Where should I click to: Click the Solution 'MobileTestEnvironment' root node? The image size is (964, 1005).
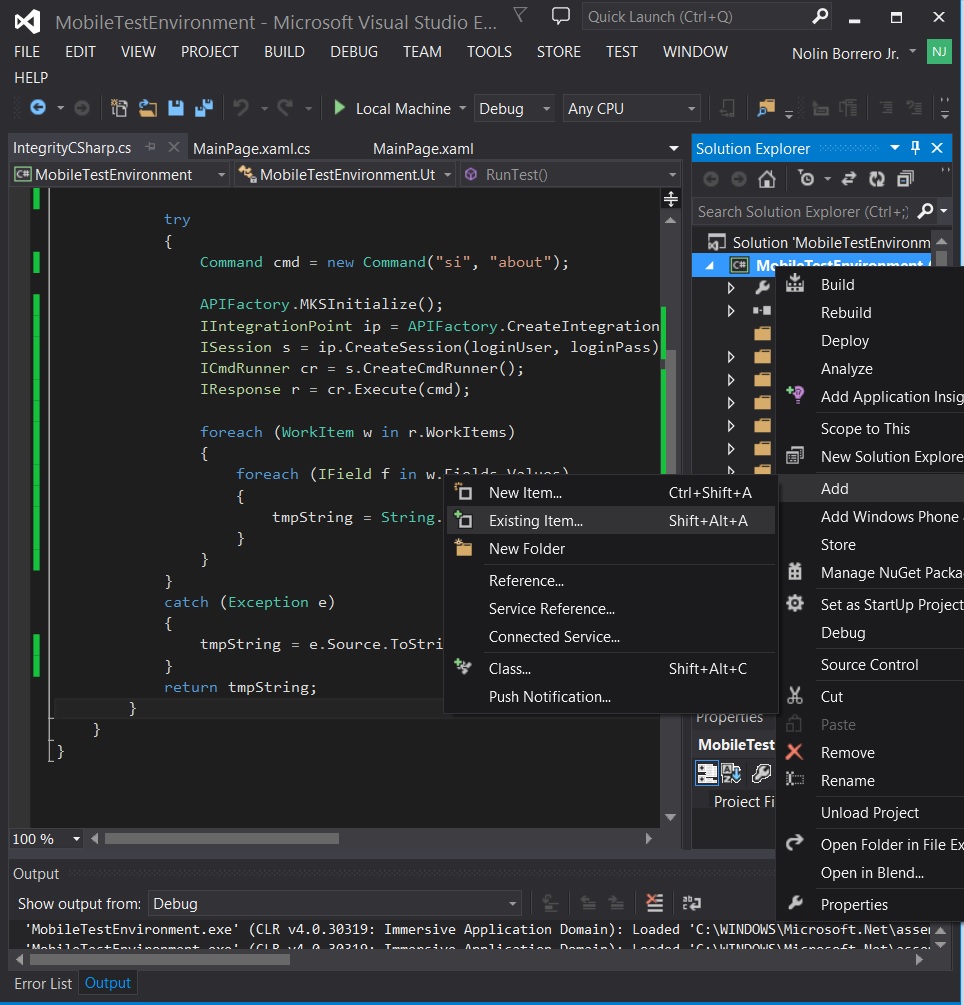(819, 242)
